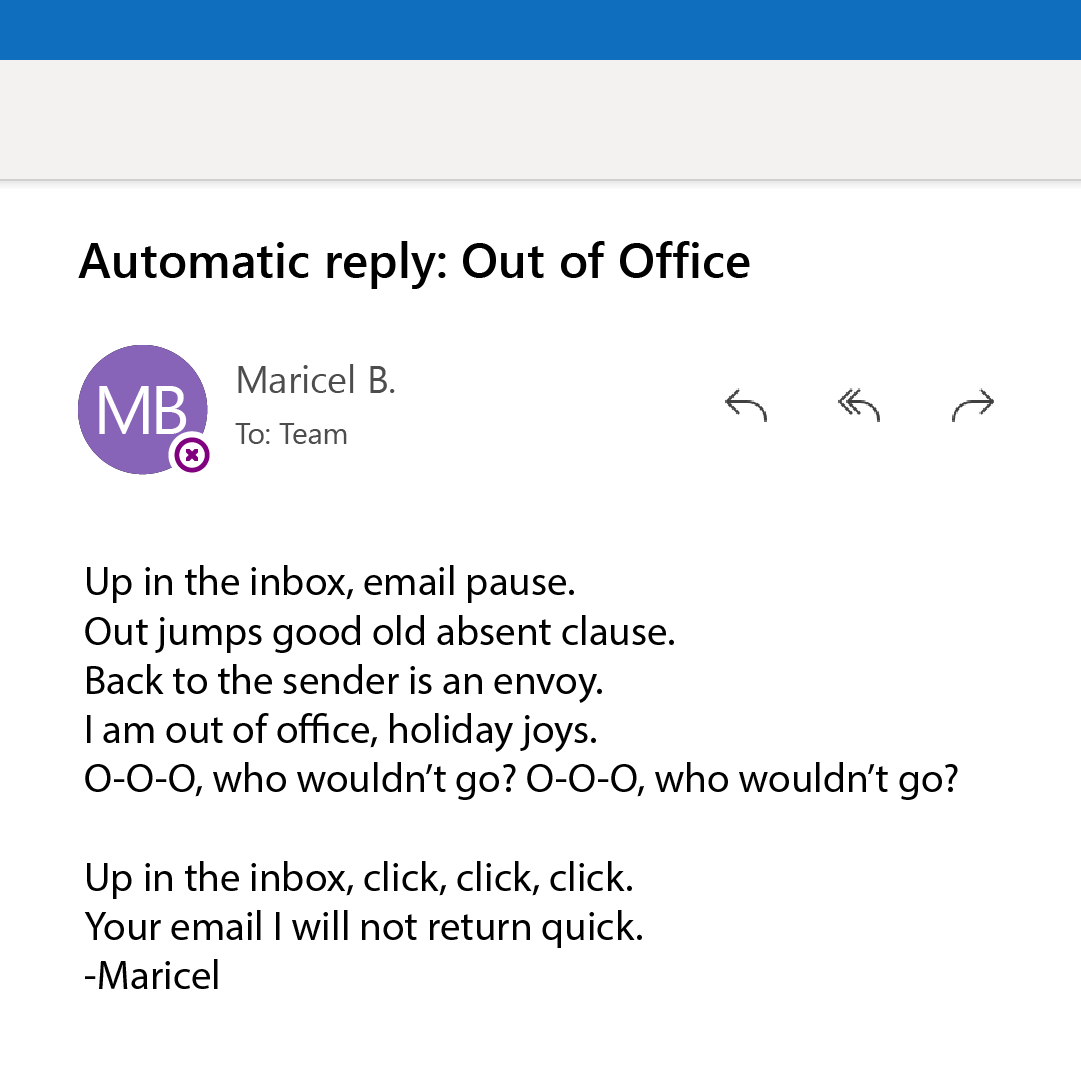
Task: Click the line 'Back to the sender is an envoy.'
Action: [x=344, y=681]
